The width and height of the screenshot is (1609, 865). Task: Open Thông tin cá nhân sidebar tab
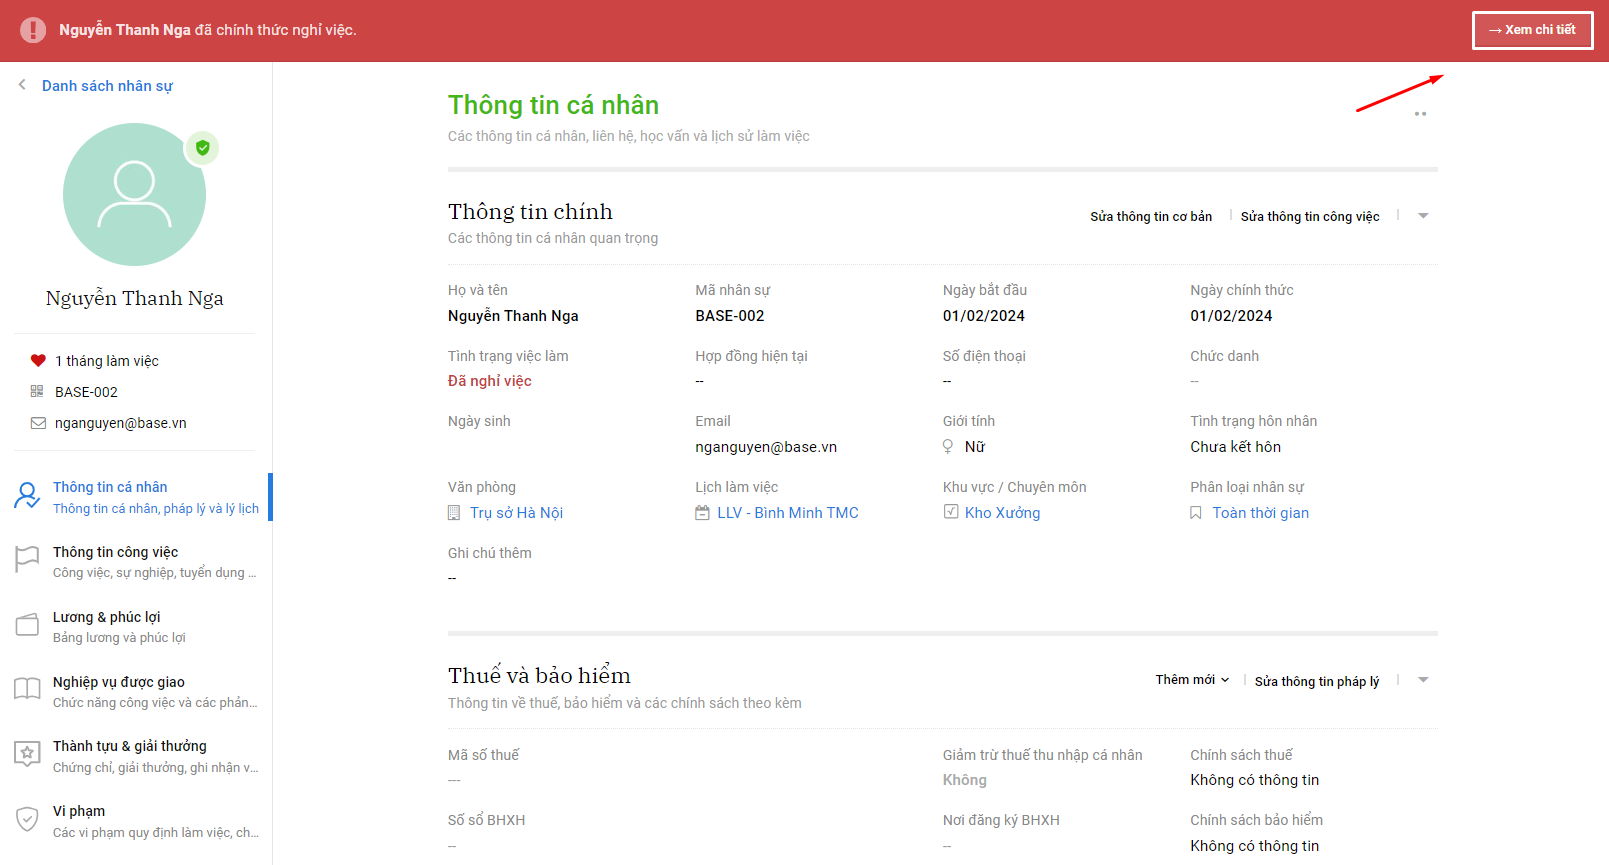pyautogui.click(x=136, y=497)
